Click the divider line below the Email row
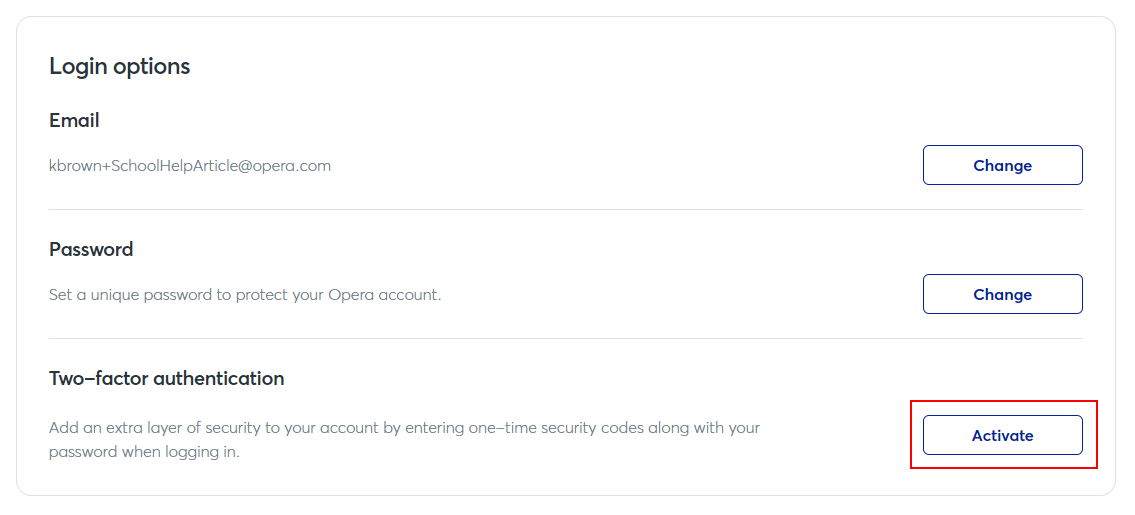The image size is (1135, 515). click(565, 209)
